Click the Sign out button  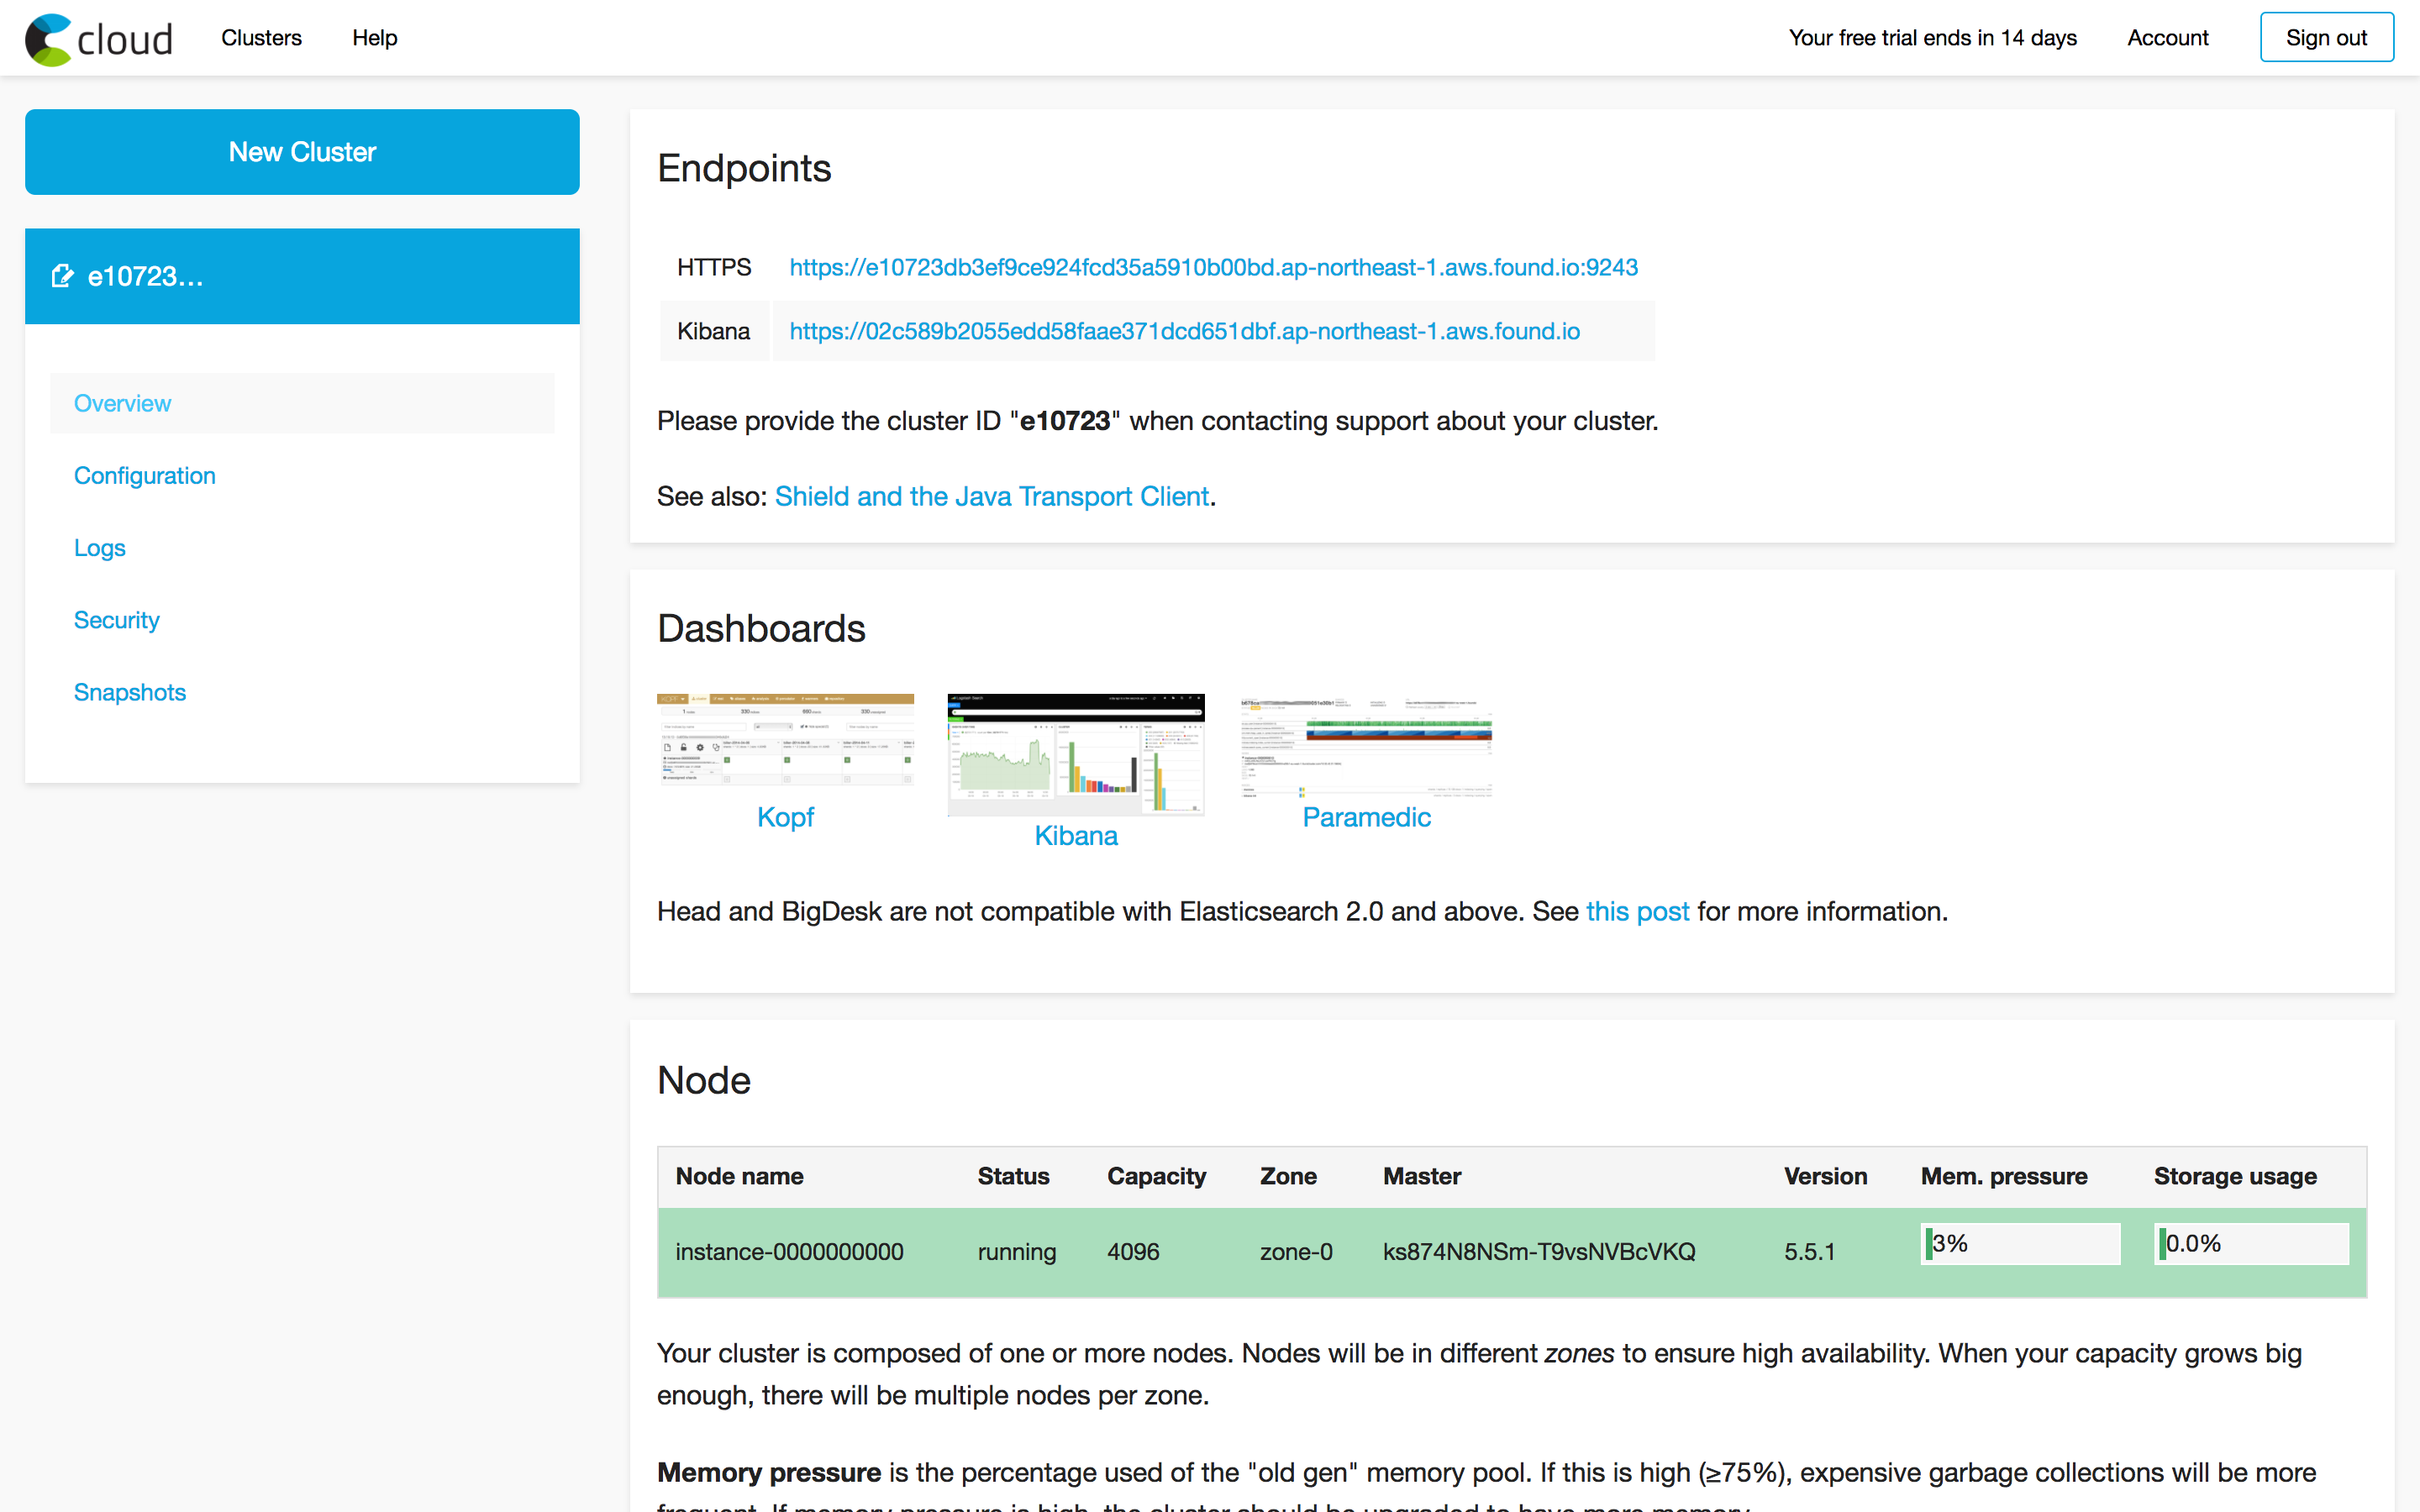pos(2326,38)
